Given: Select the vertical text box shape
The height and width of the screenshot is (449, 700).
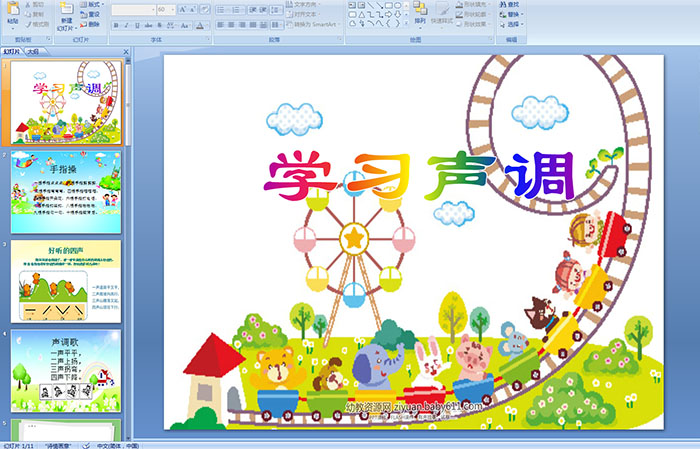Looking at the screenshot, I should (361, 5).
